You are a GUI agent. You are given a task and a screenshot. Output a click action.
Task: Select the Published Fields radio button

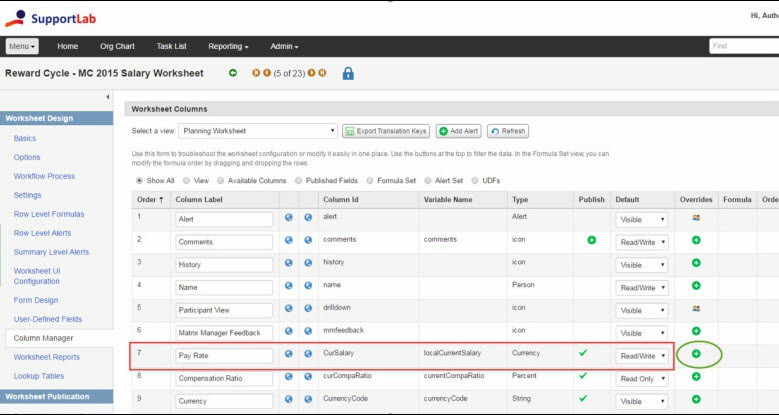coord(298,180)
